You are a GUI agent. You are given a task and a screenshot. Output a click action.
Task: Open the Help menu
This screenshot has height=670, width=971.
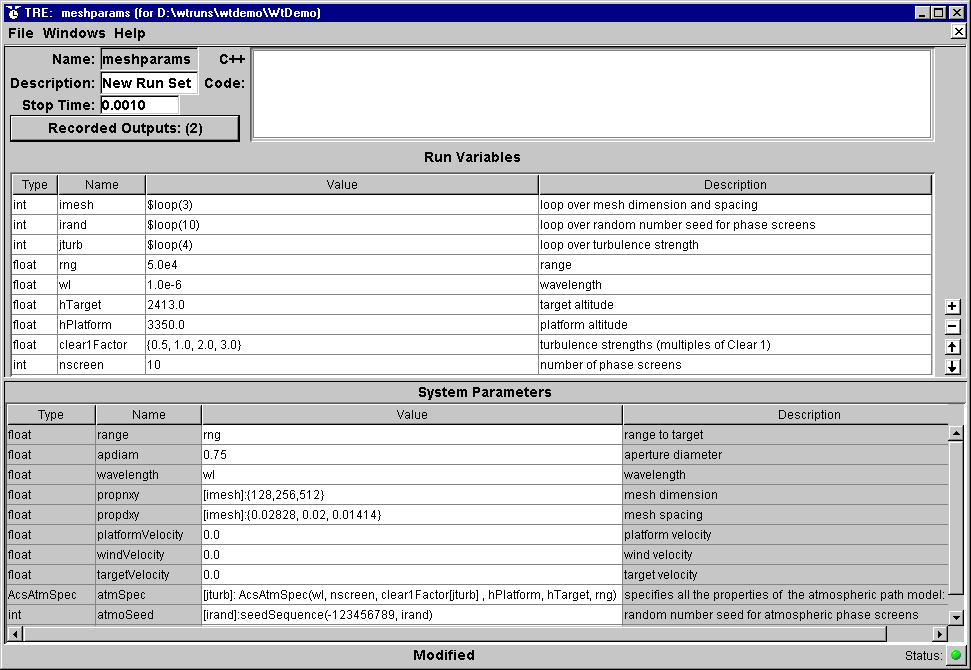pos(129,33)
